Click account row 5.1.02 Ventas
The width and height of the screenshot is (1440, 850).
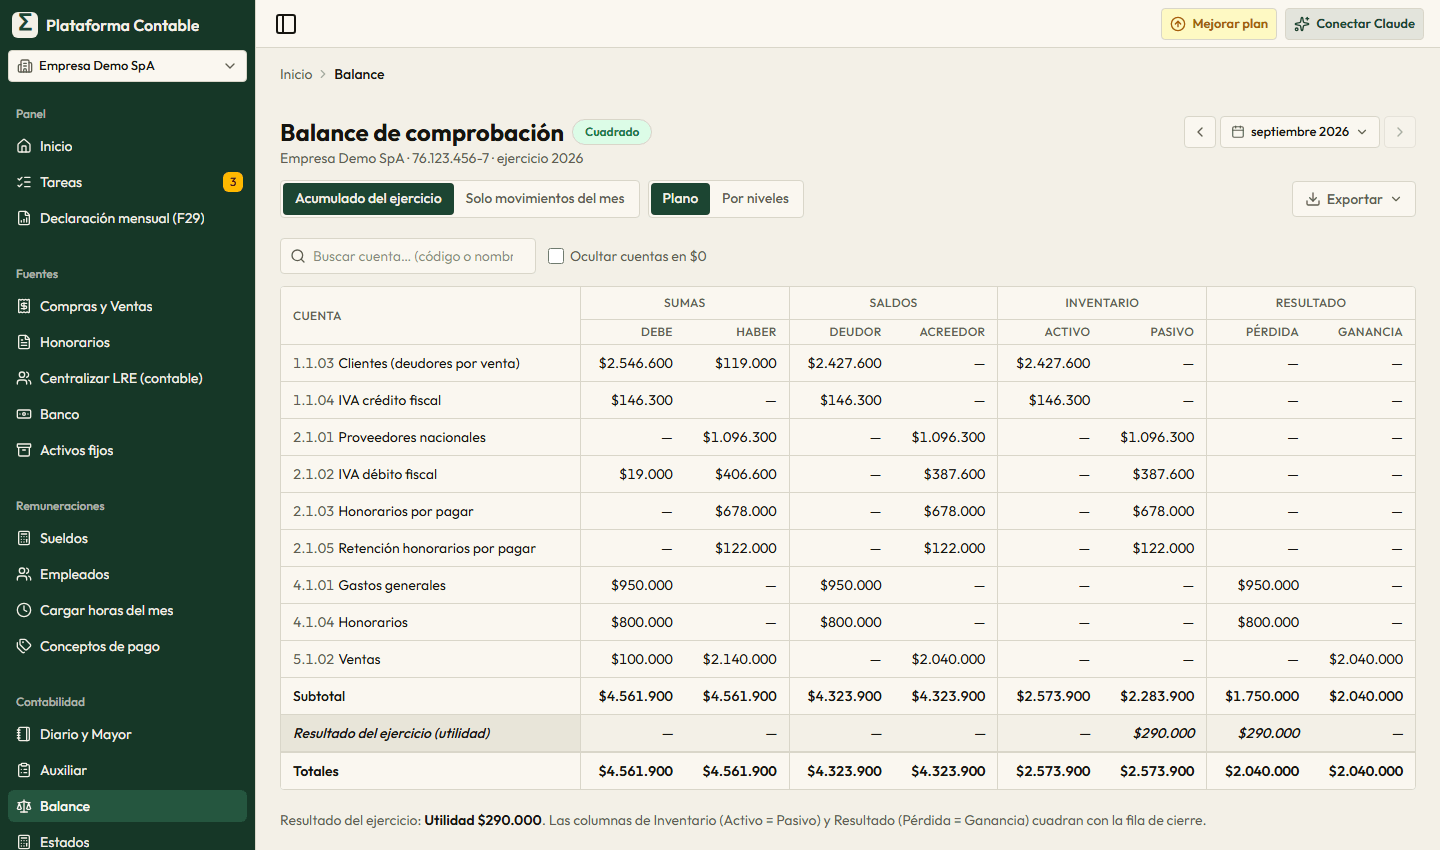click(x=848, y=659)
